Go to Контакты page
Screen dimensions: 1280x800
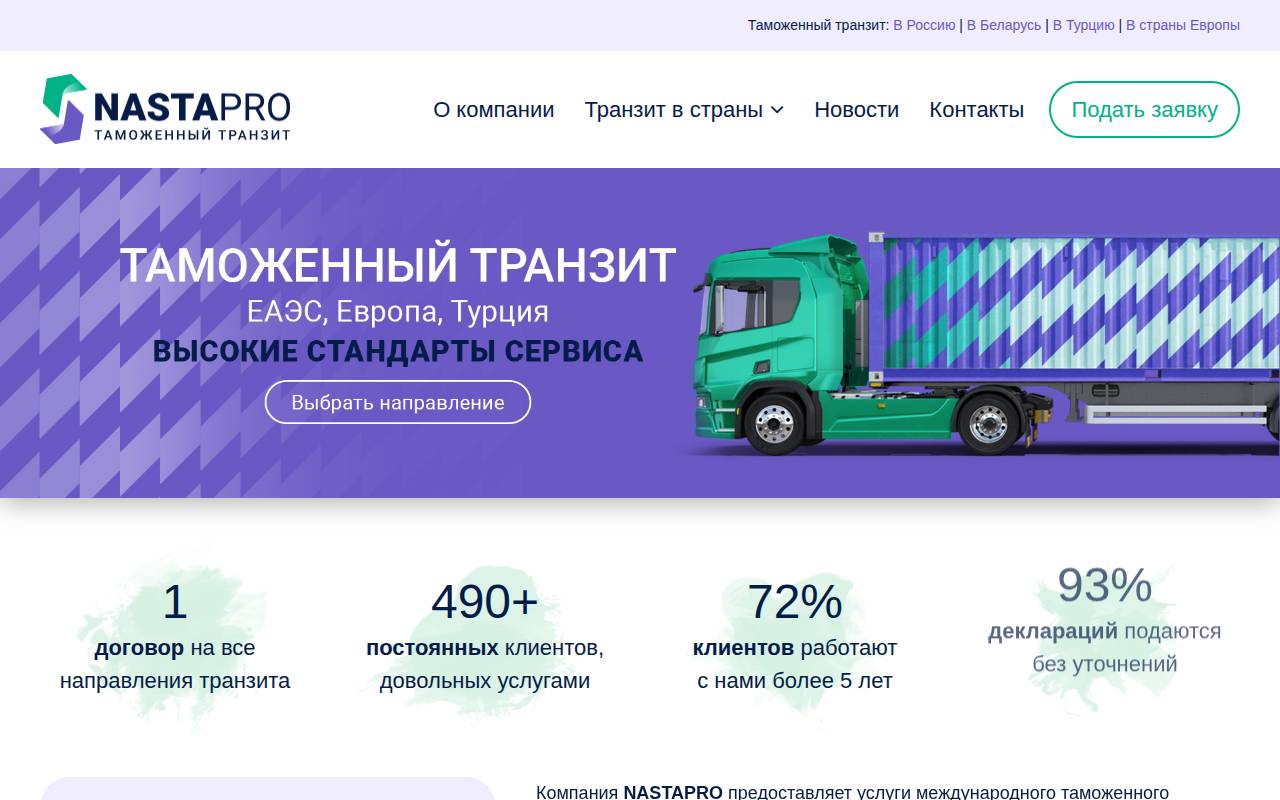pos(977,110)
